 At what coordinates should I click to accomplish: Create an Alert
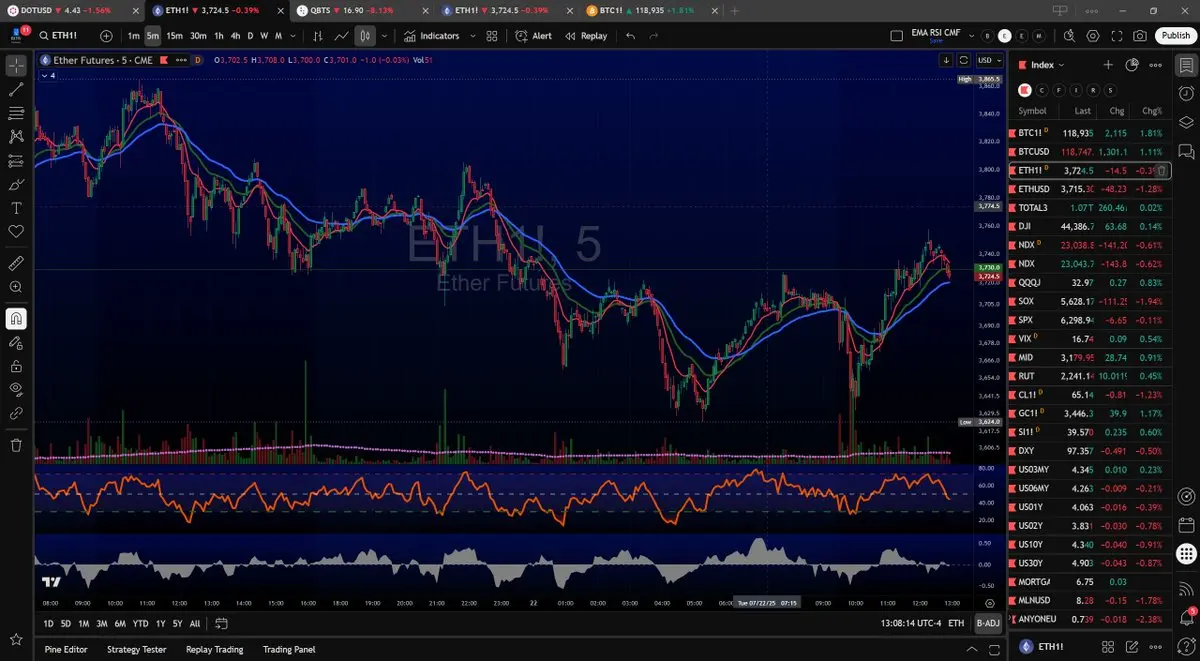click(x=534, y=36)
